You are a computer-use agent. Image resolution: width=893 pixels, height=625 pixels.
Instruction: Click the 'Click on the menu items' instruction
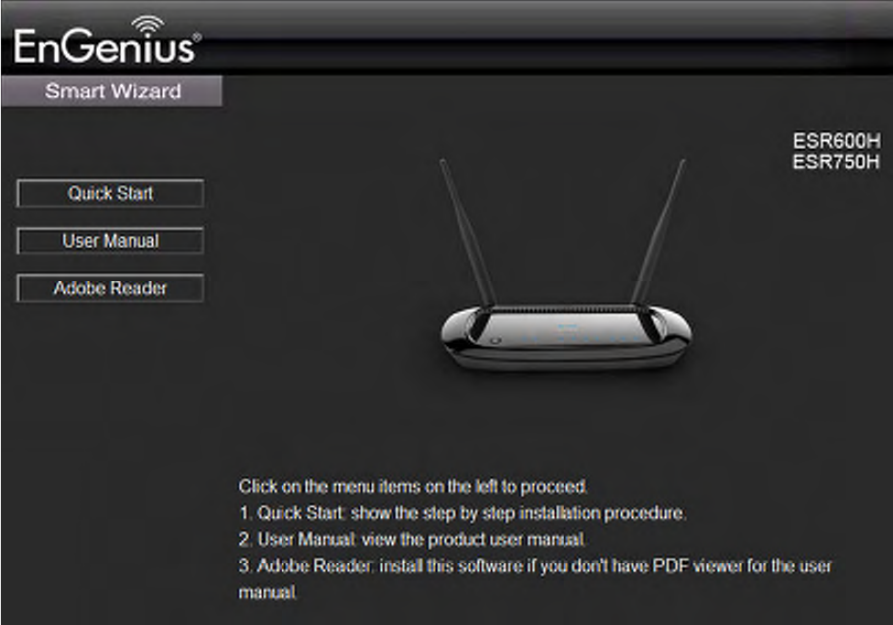point(413,487)
